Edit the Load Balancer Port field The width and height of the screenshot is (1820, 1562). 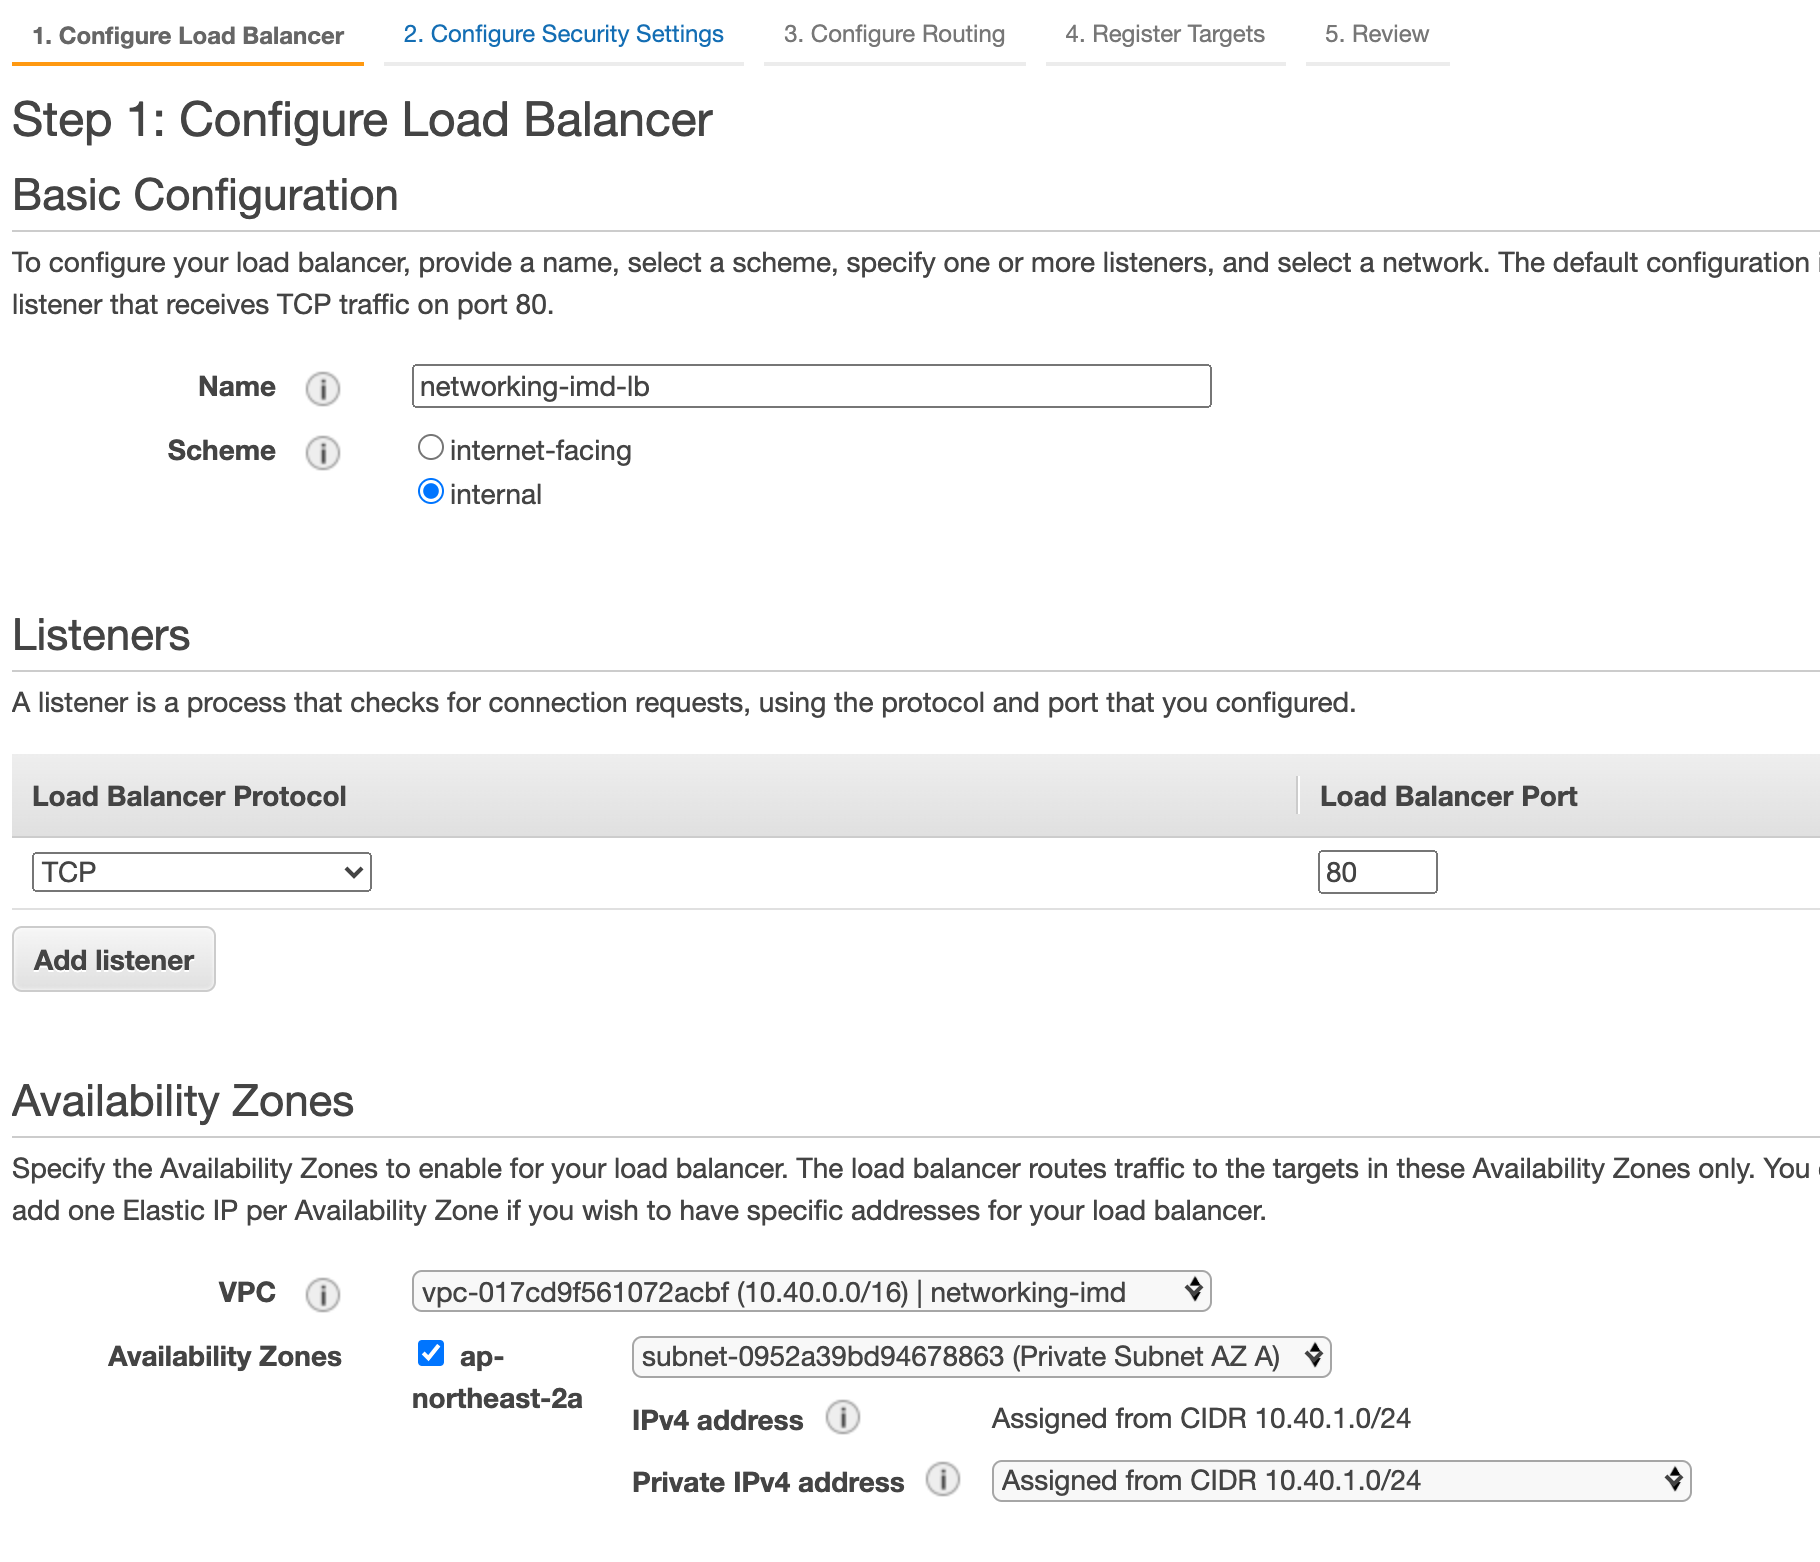[1377, 872]
